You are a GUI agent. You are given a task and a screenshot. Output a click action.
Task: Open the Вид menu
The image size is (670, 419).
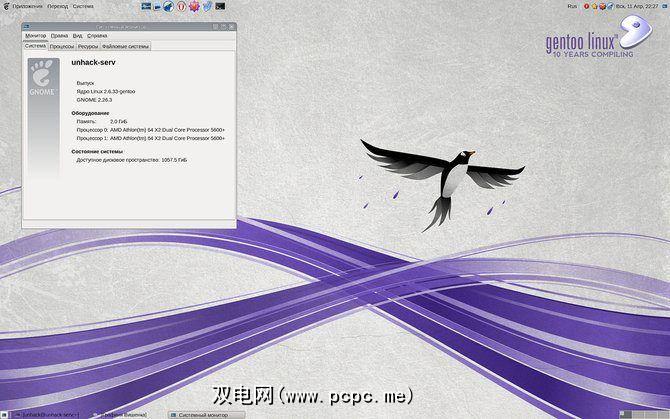coord(78,35)
